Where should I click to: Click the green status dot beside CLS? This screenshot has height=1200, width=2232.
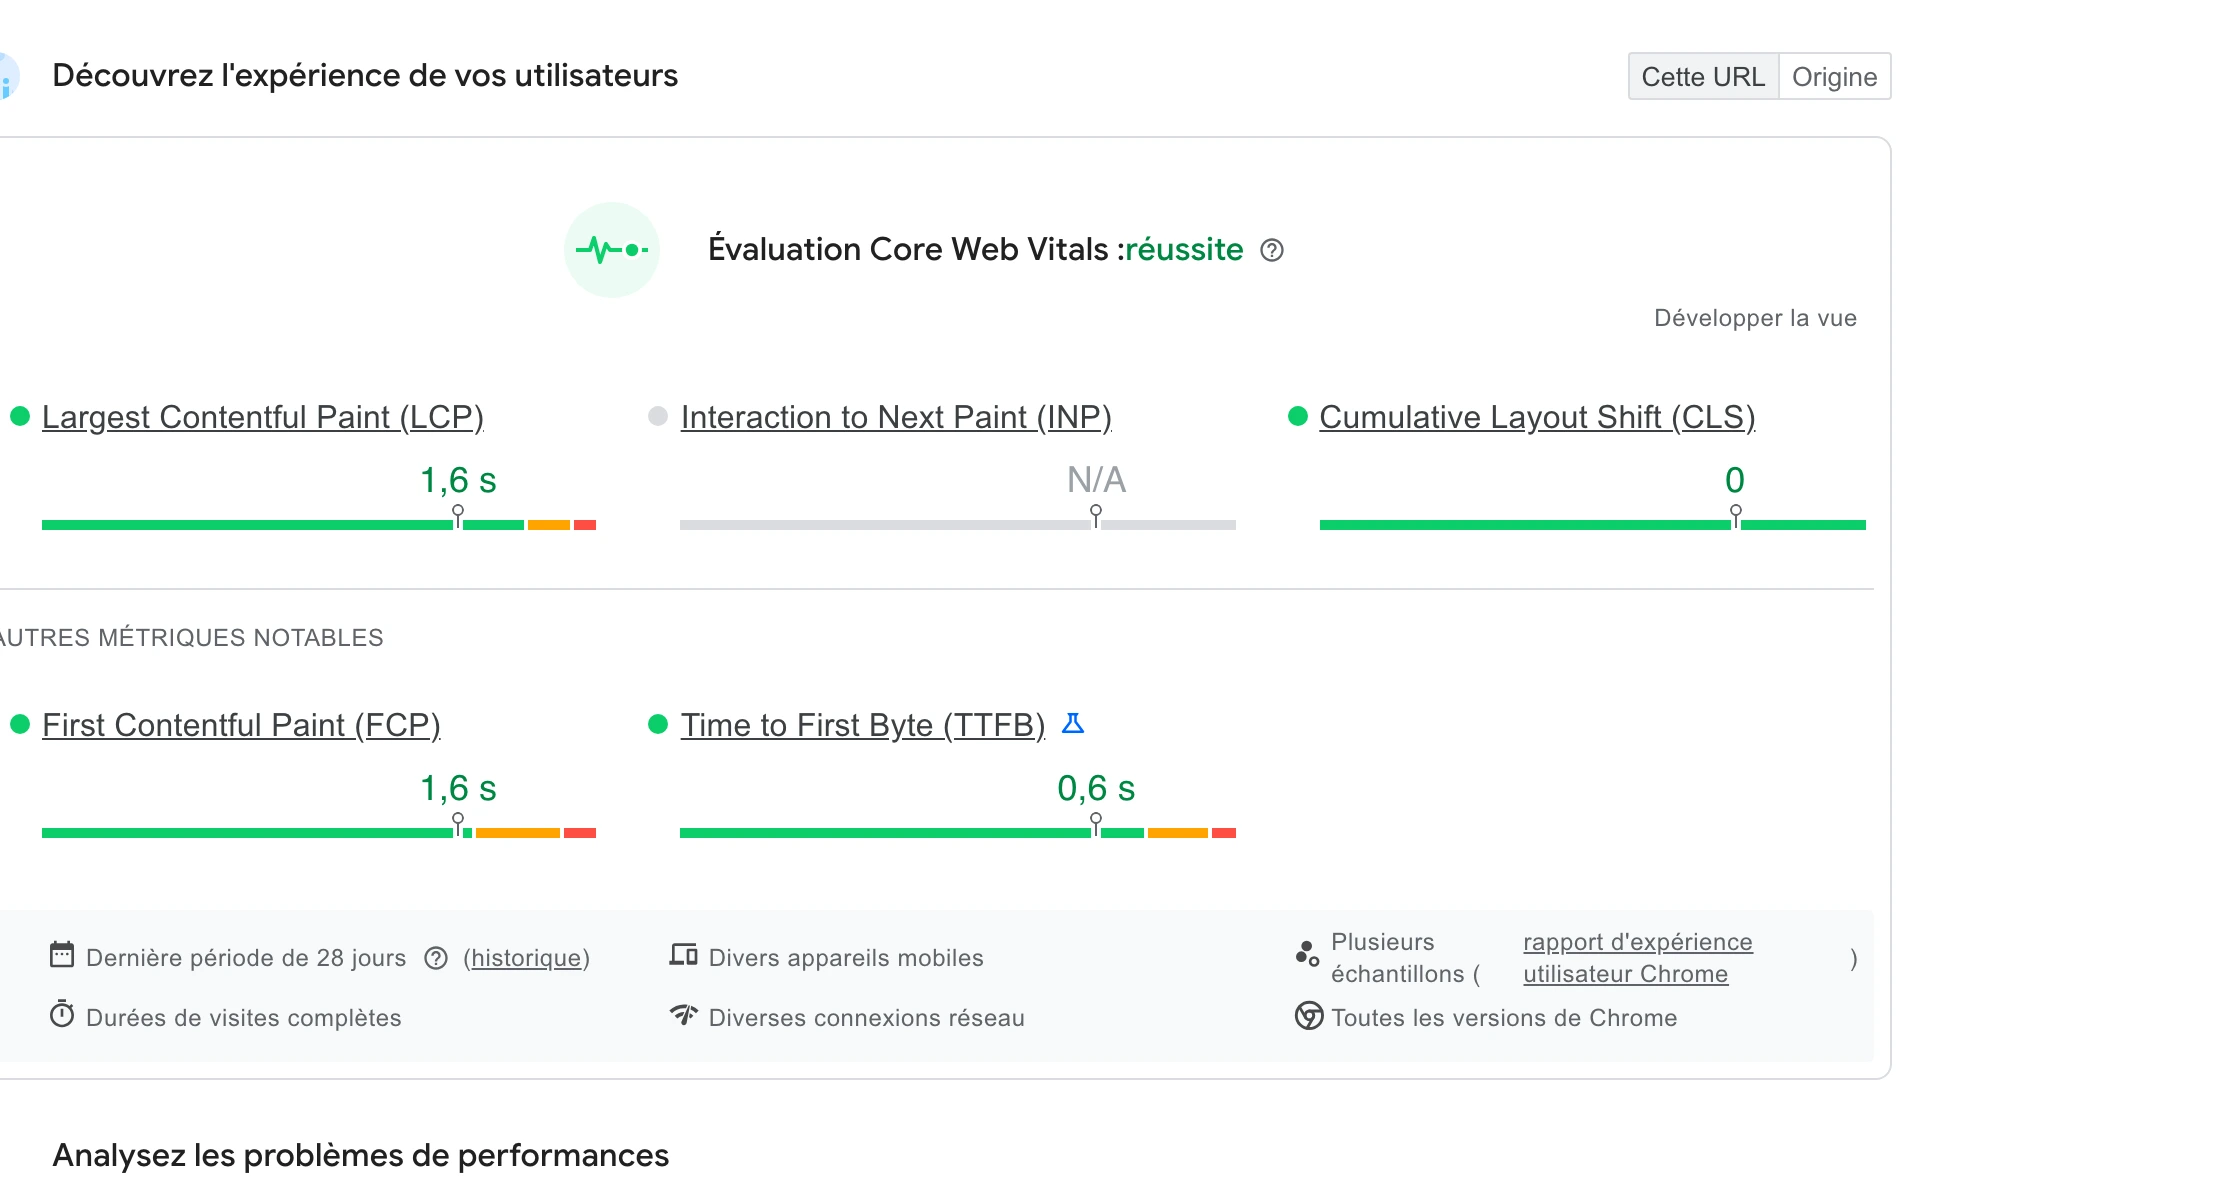pos(1298,416)
